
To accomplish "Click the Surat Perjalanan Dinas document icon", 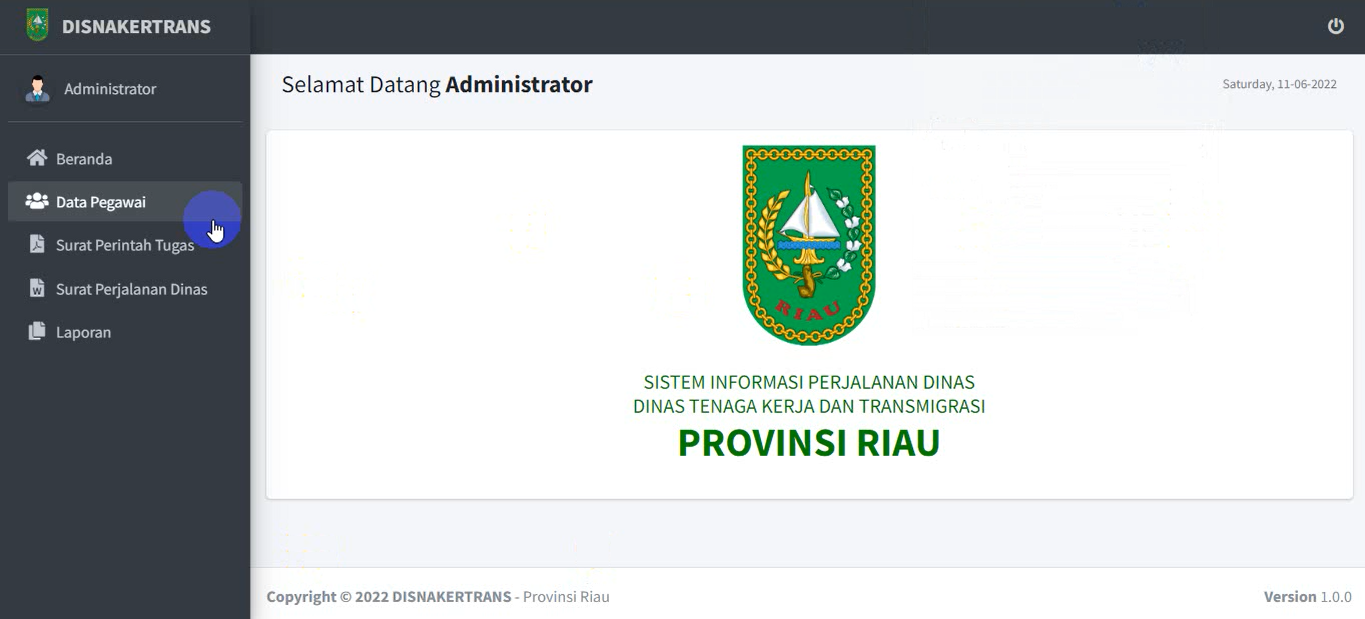I will click(37, 288).
